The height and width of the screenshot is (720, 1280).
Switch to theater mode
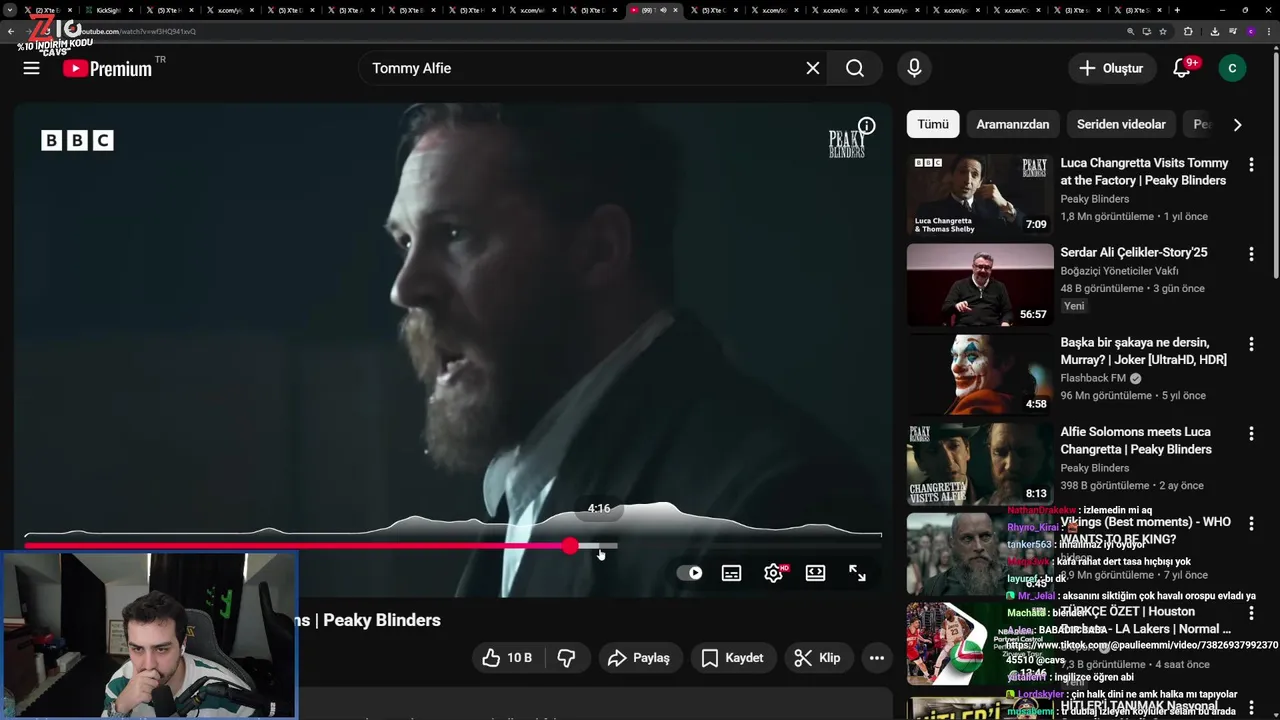816,573
